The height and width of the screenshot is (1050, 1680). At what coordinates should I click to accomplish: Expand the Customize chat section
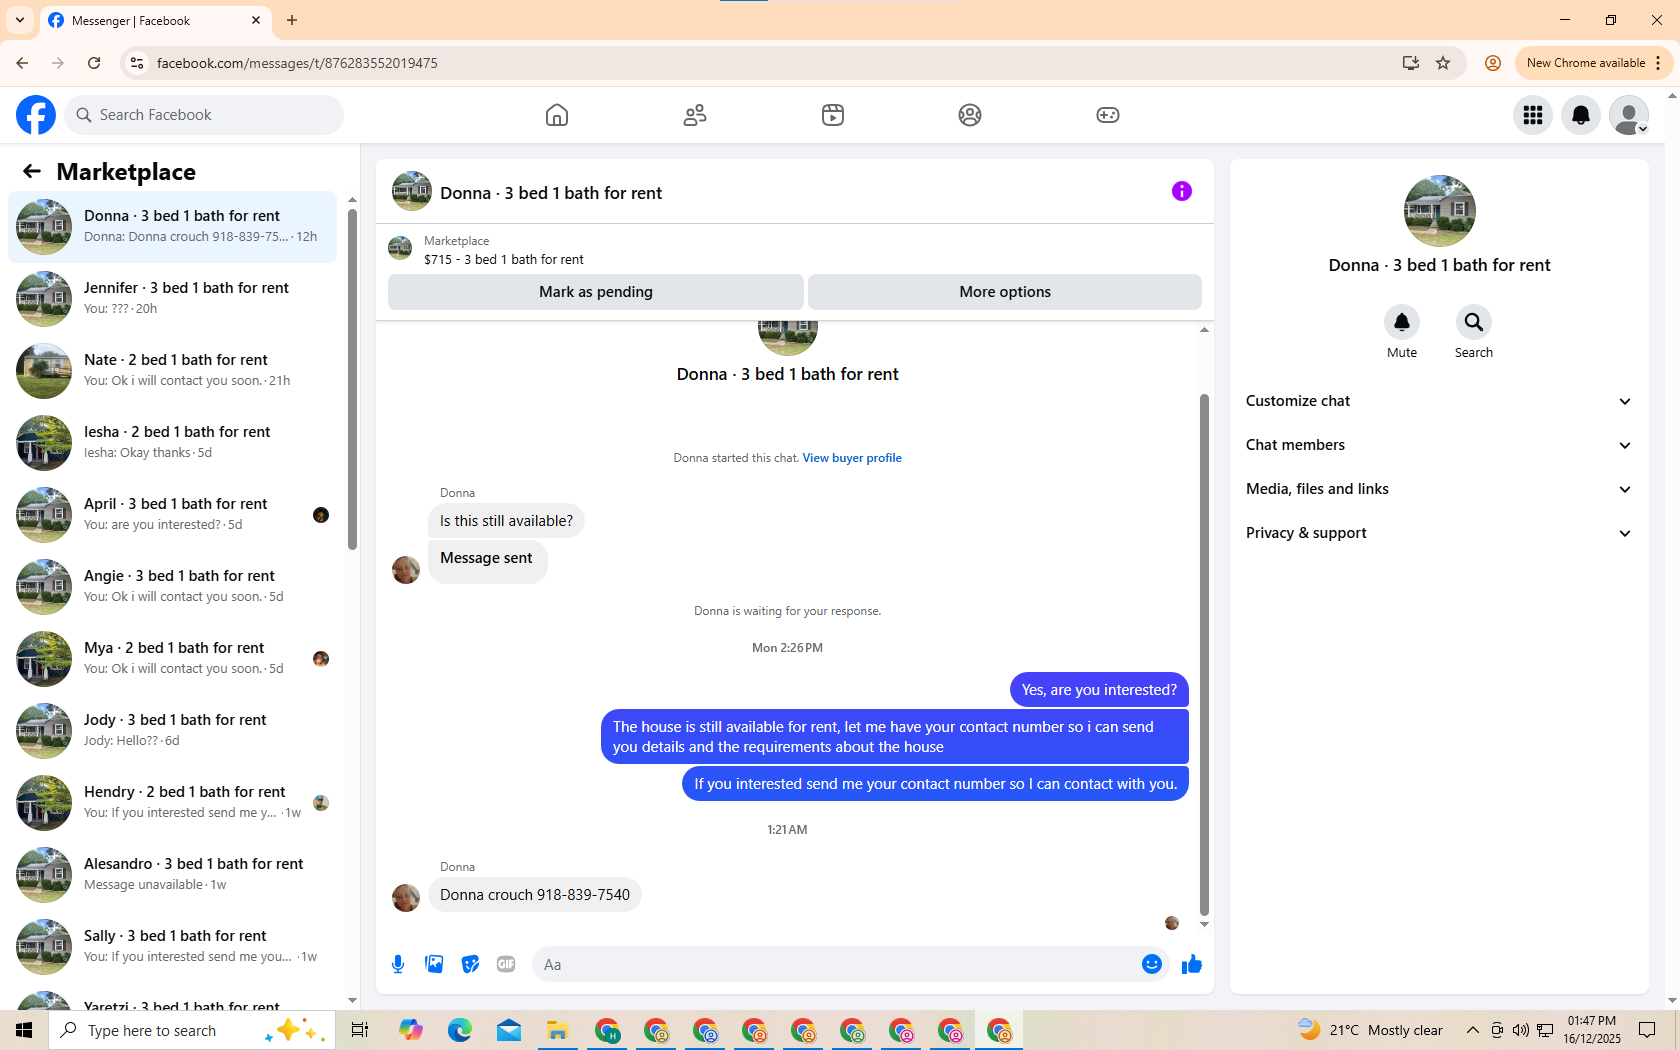click(1439, 401)
